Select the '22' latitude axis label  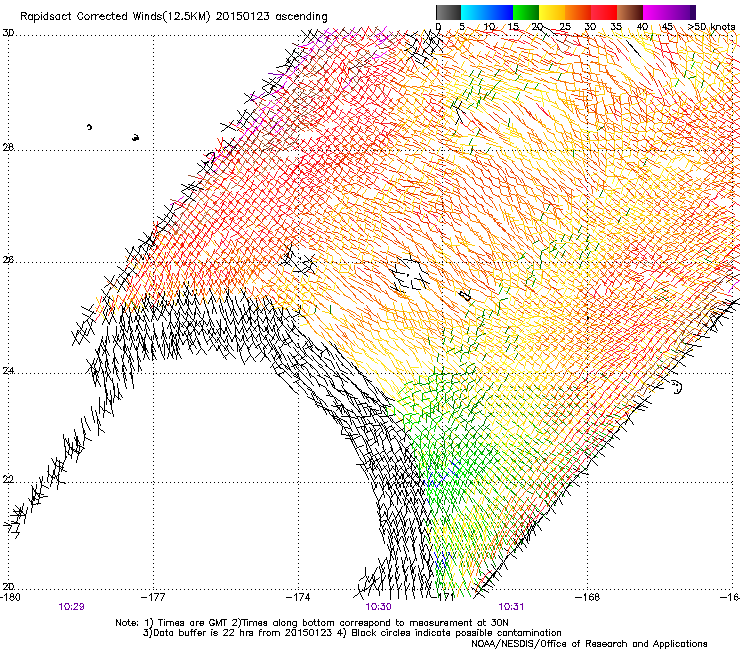point(8,480)
